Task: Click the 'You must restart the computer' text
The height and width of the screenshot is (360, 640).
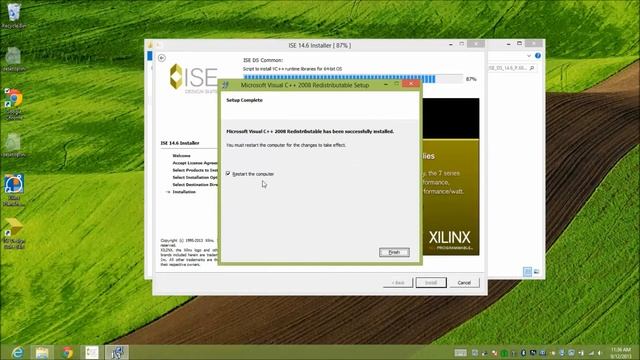Action: pyautogui.click(x=286, y=145)
